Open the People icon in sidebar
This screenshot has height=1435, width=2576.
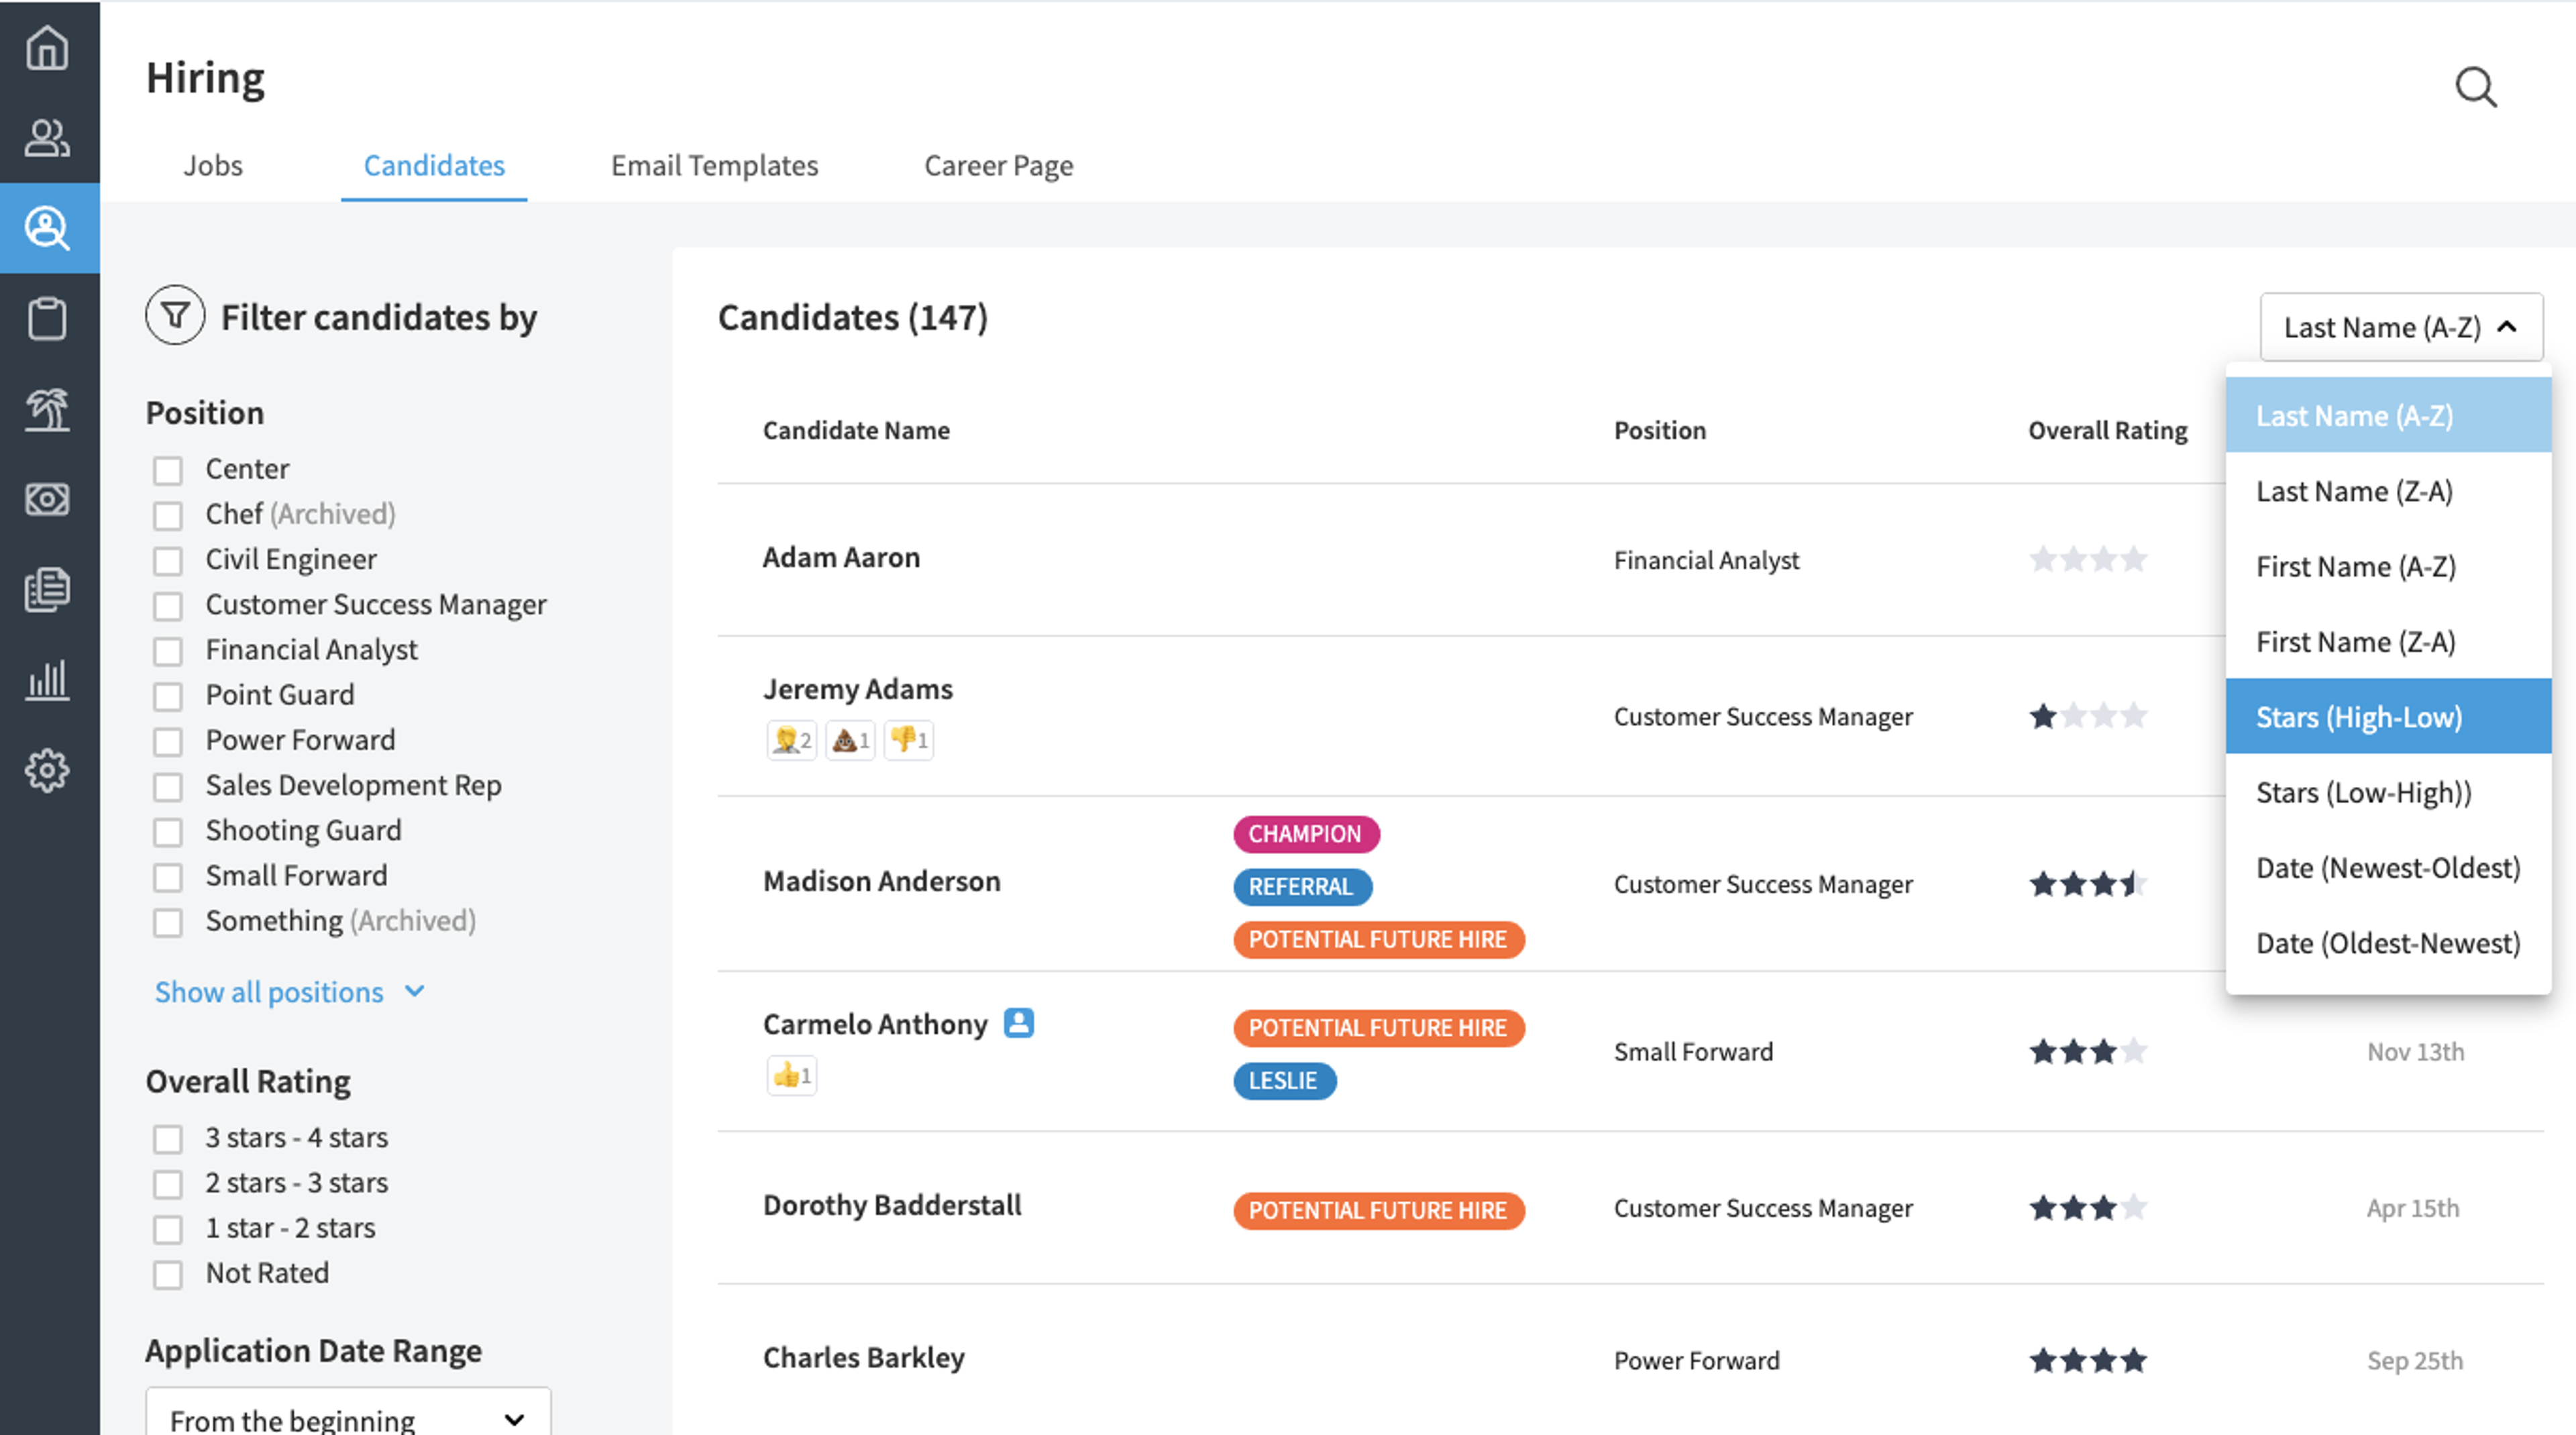47,137
